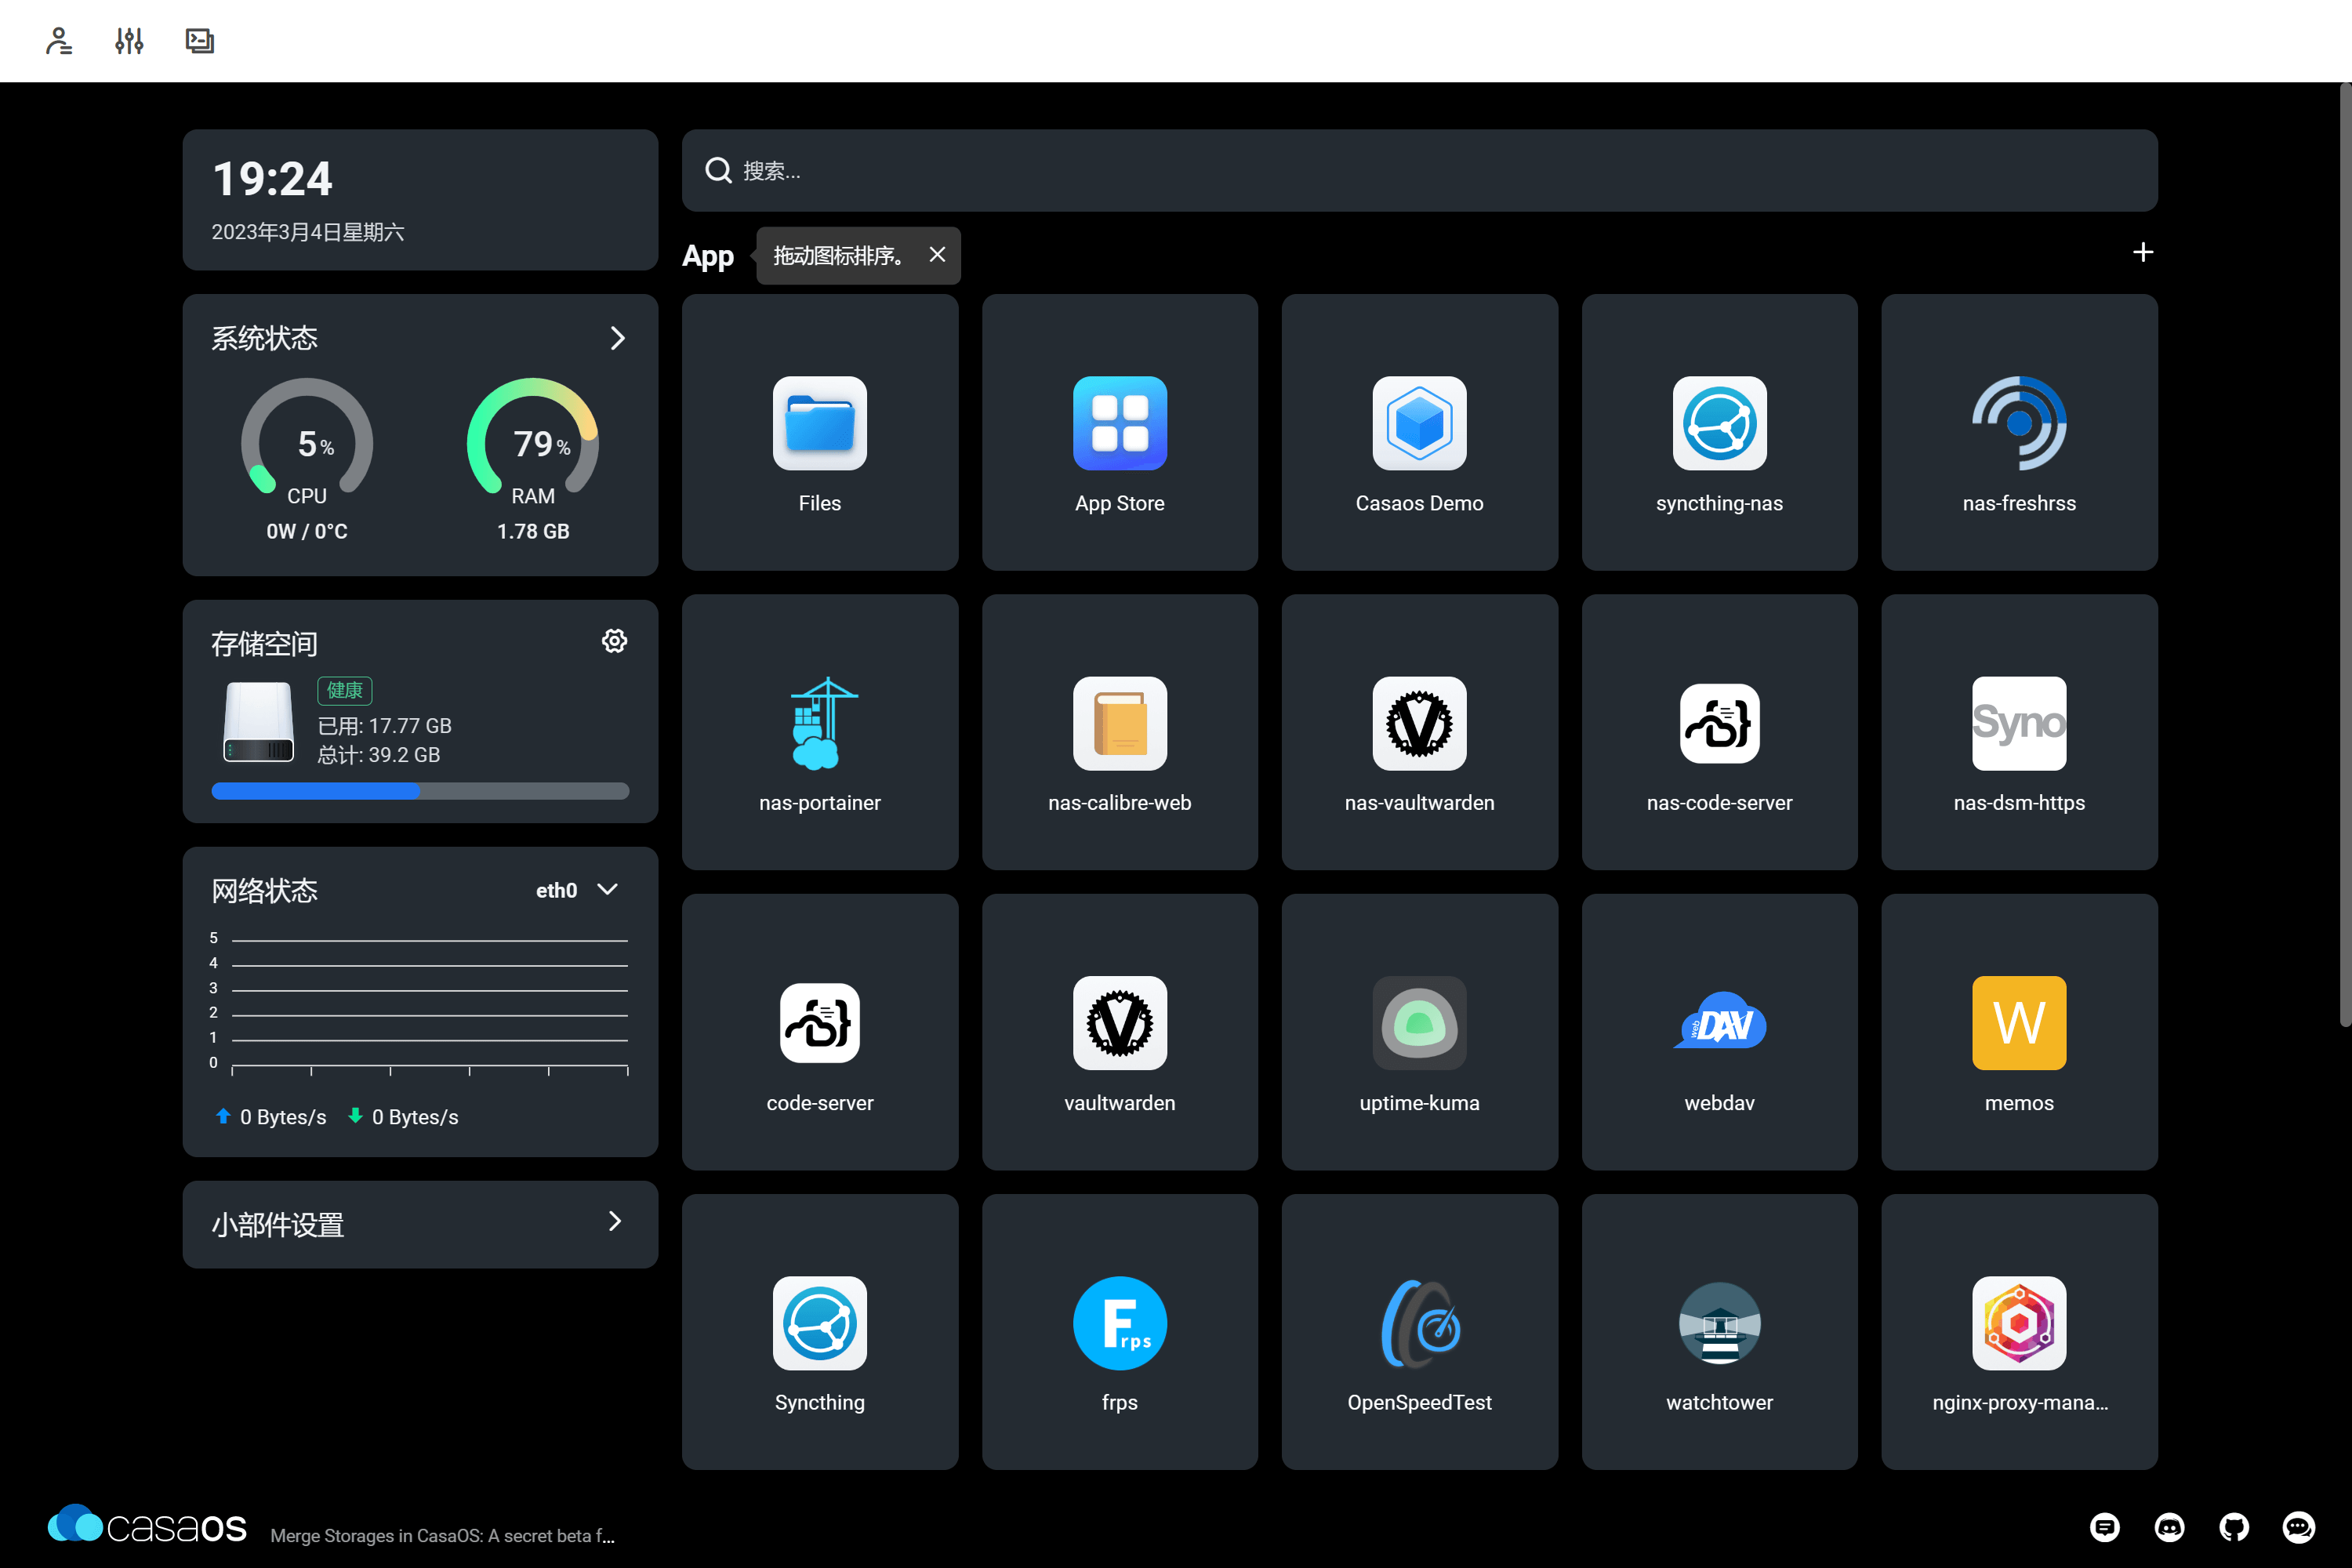Expand the 系统状态 panel chevron
The width and height of the screenshot is (2352, 1568).
(x=617, y=338)
